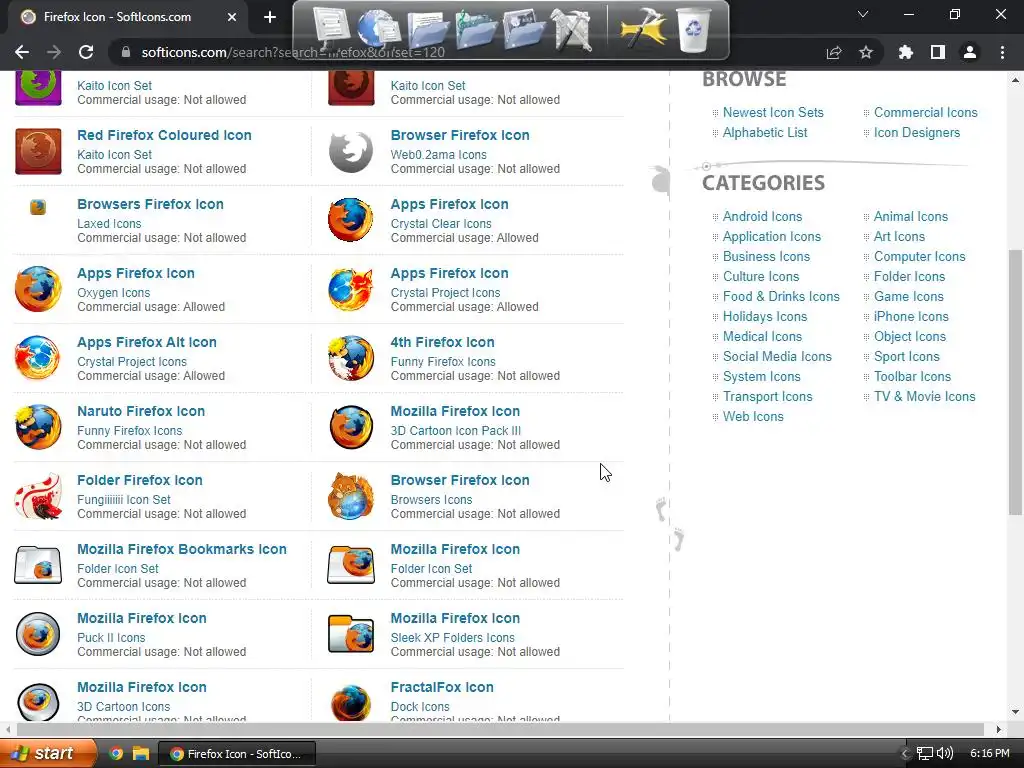Open the Mozilla Firefox Bookmarks Icon link
The height and width of the screenshot is (768, 1024).
coord(182,549)
